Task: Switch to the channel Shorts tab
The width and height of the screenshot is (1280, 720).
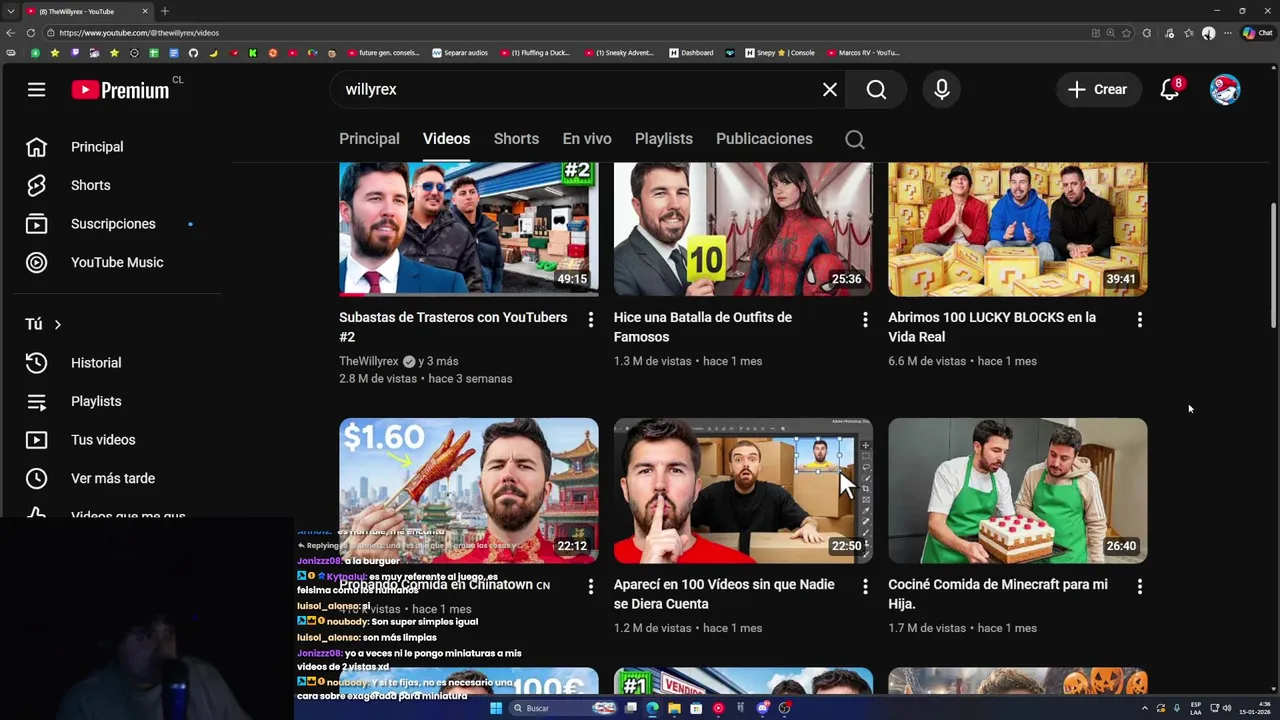Action: click(516, 139)
